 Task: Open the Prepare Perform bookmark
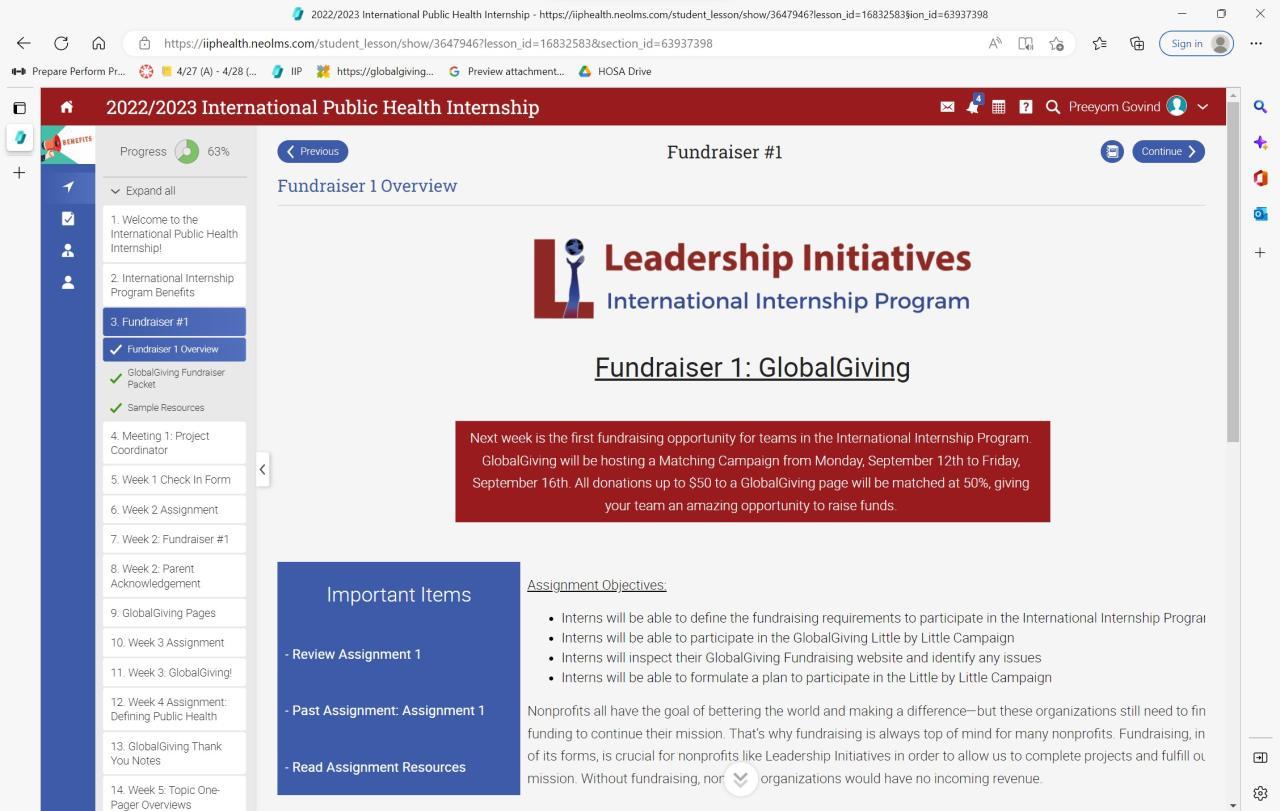click(68, 71)
